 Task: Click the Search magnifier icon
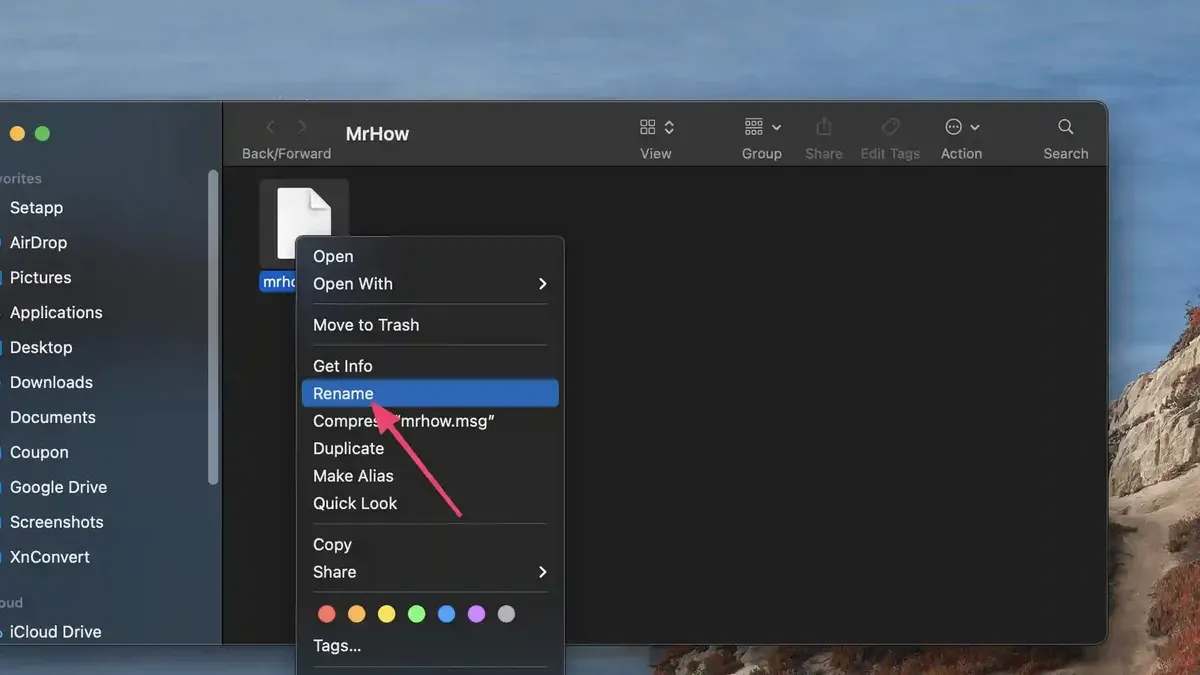pos(1066,127)
